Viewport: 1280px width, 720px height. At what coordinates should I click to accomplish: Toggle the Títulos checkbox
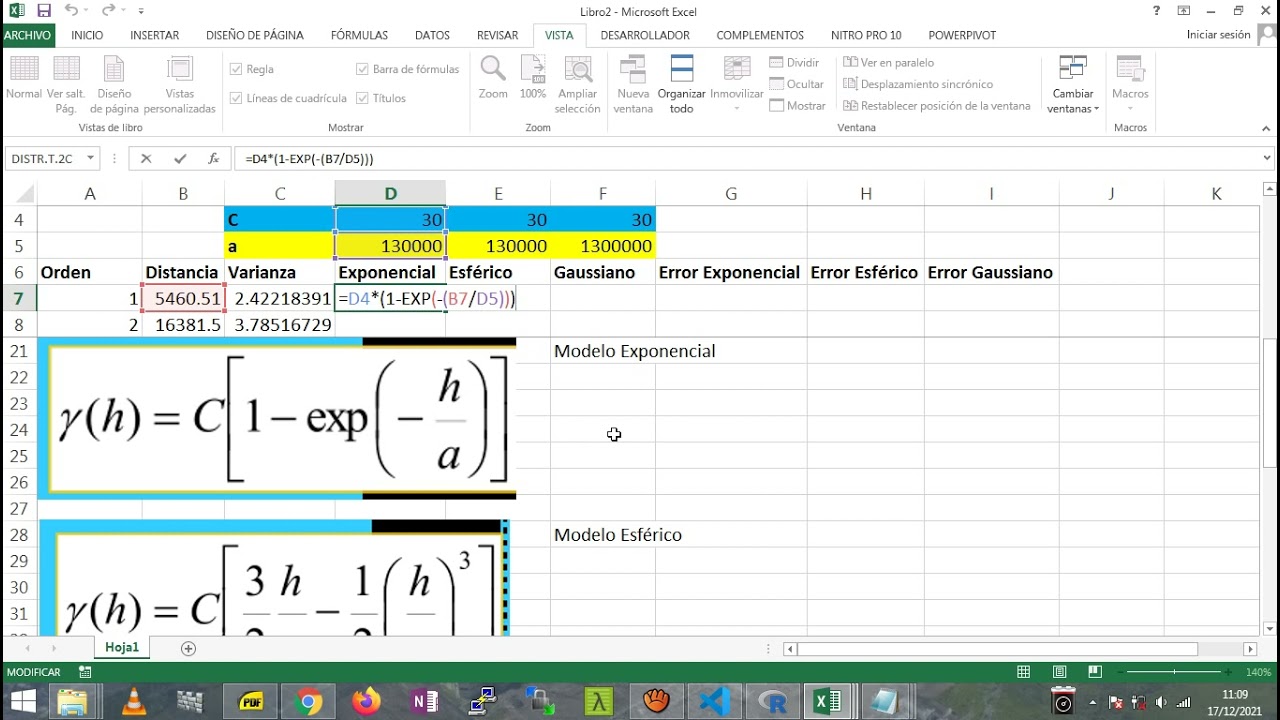[x=362, y=98]
